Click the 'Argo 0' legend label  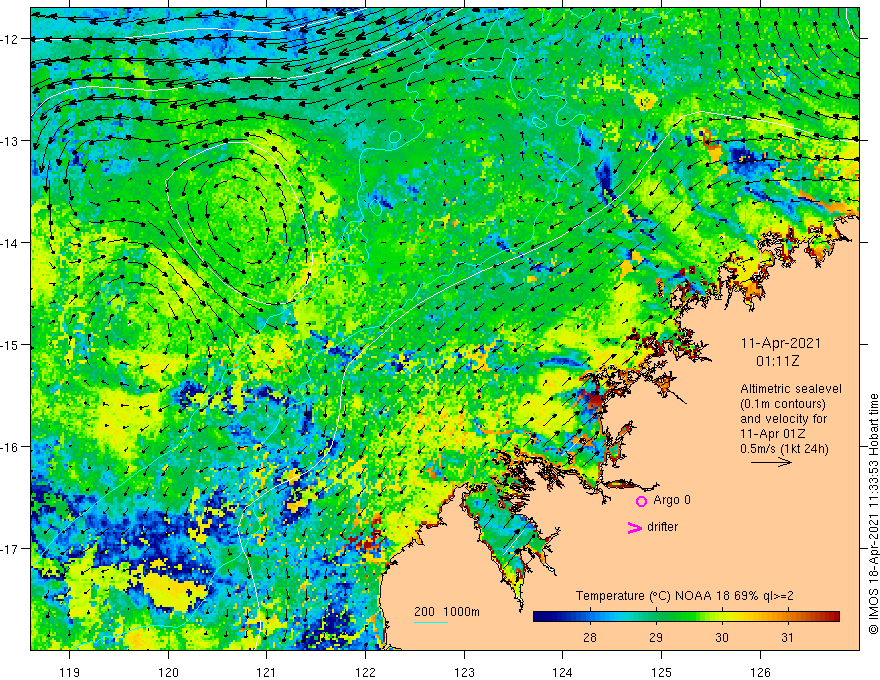pos(672,500)
